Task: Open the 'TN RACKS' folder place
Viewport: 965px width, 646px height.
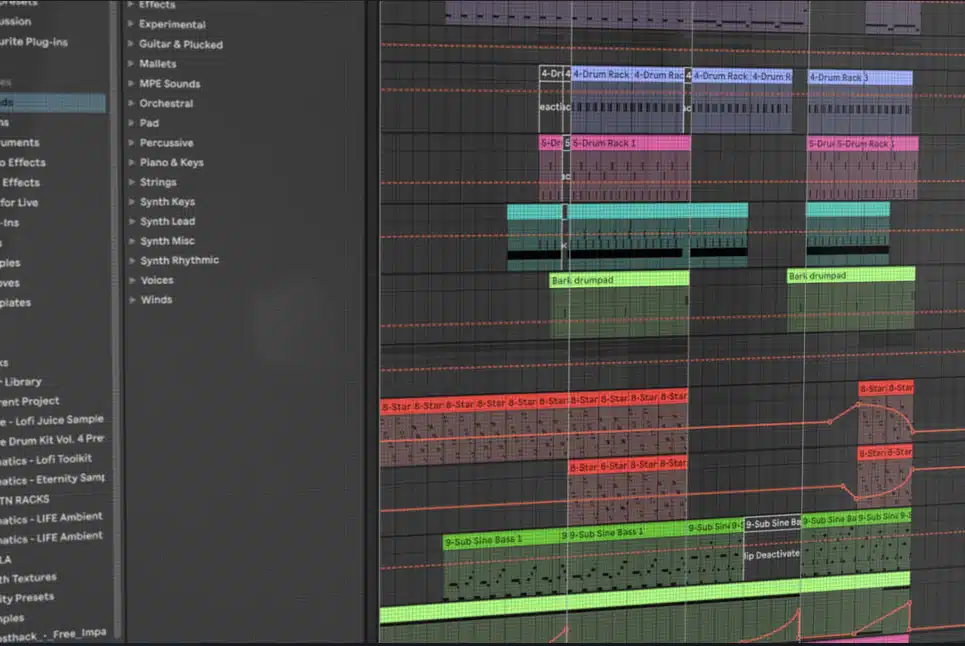Action: pos(25,500)
